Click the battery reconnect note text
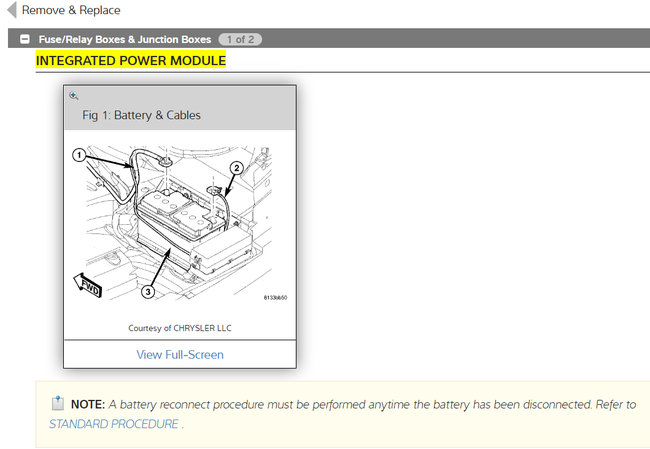650x449 pixels. [x=370, y=404]
